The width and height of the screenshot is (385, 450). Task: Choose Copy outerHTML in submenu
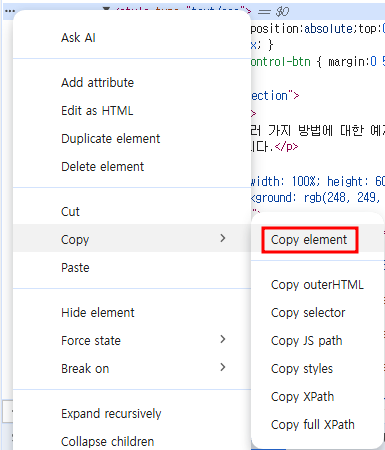coord(317,285)
